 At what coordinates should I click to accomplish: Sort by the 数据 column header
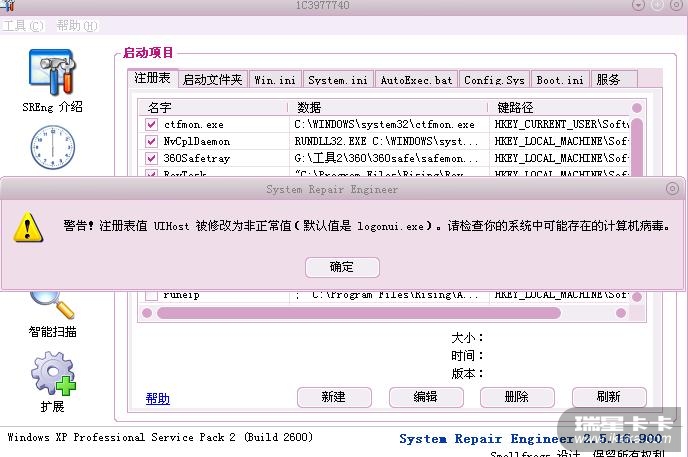click(388, 107)
